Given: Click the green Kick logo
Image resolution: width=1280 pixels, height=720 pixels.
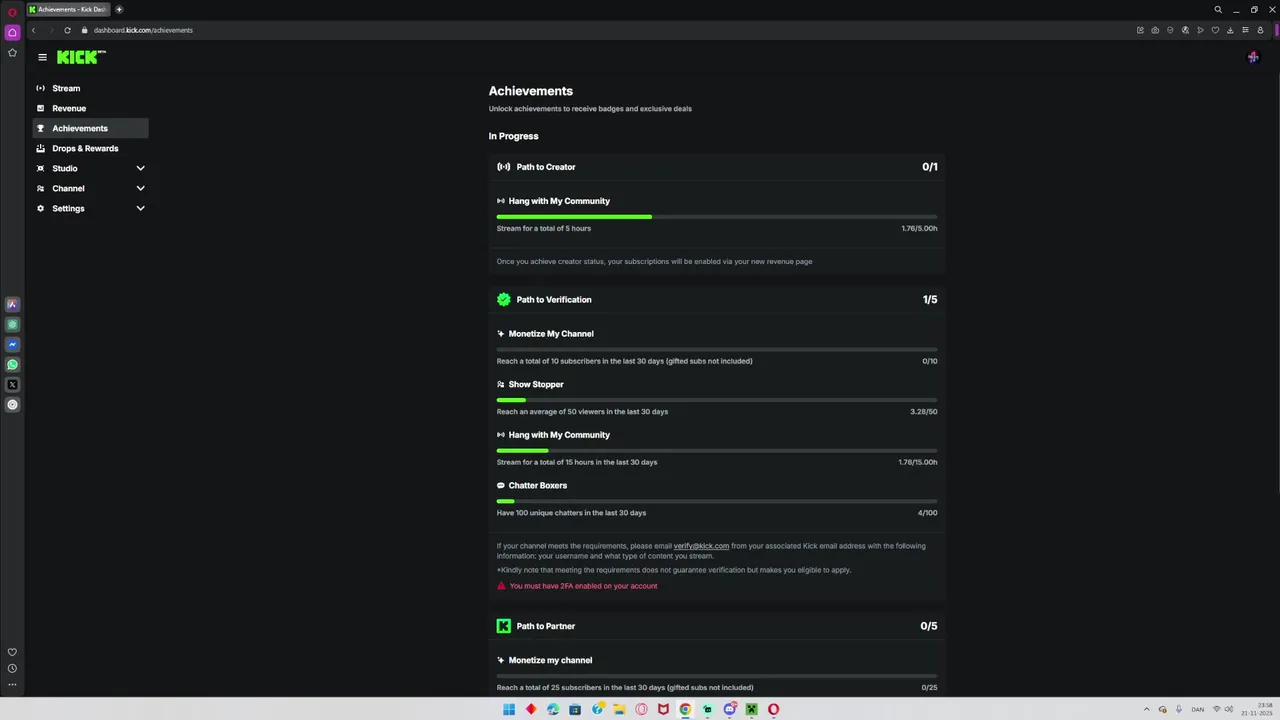Looking at the screenshot, I should tap(81, 57).
